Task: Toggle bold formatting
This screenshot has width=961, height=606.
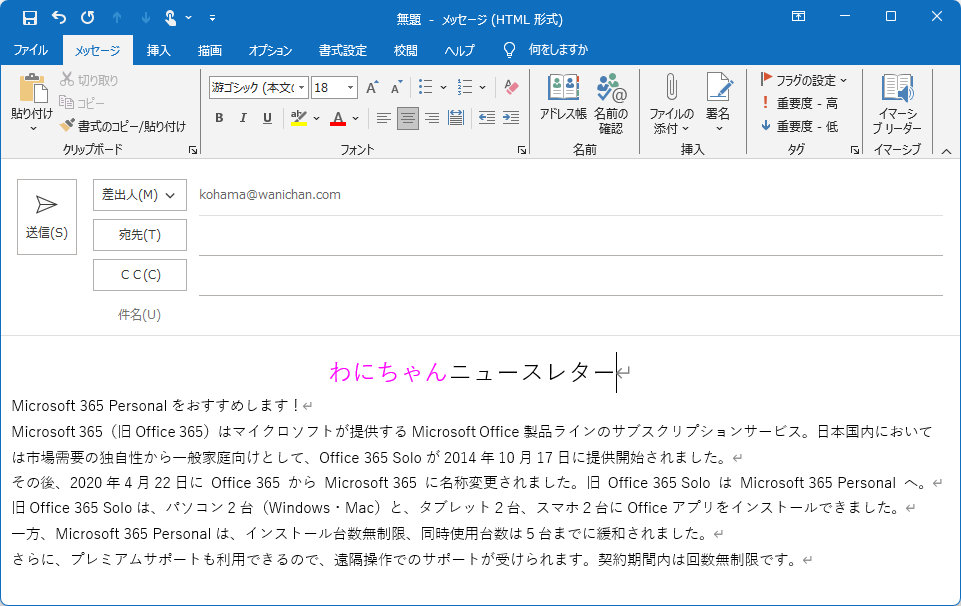Action: tap(219, 118)
